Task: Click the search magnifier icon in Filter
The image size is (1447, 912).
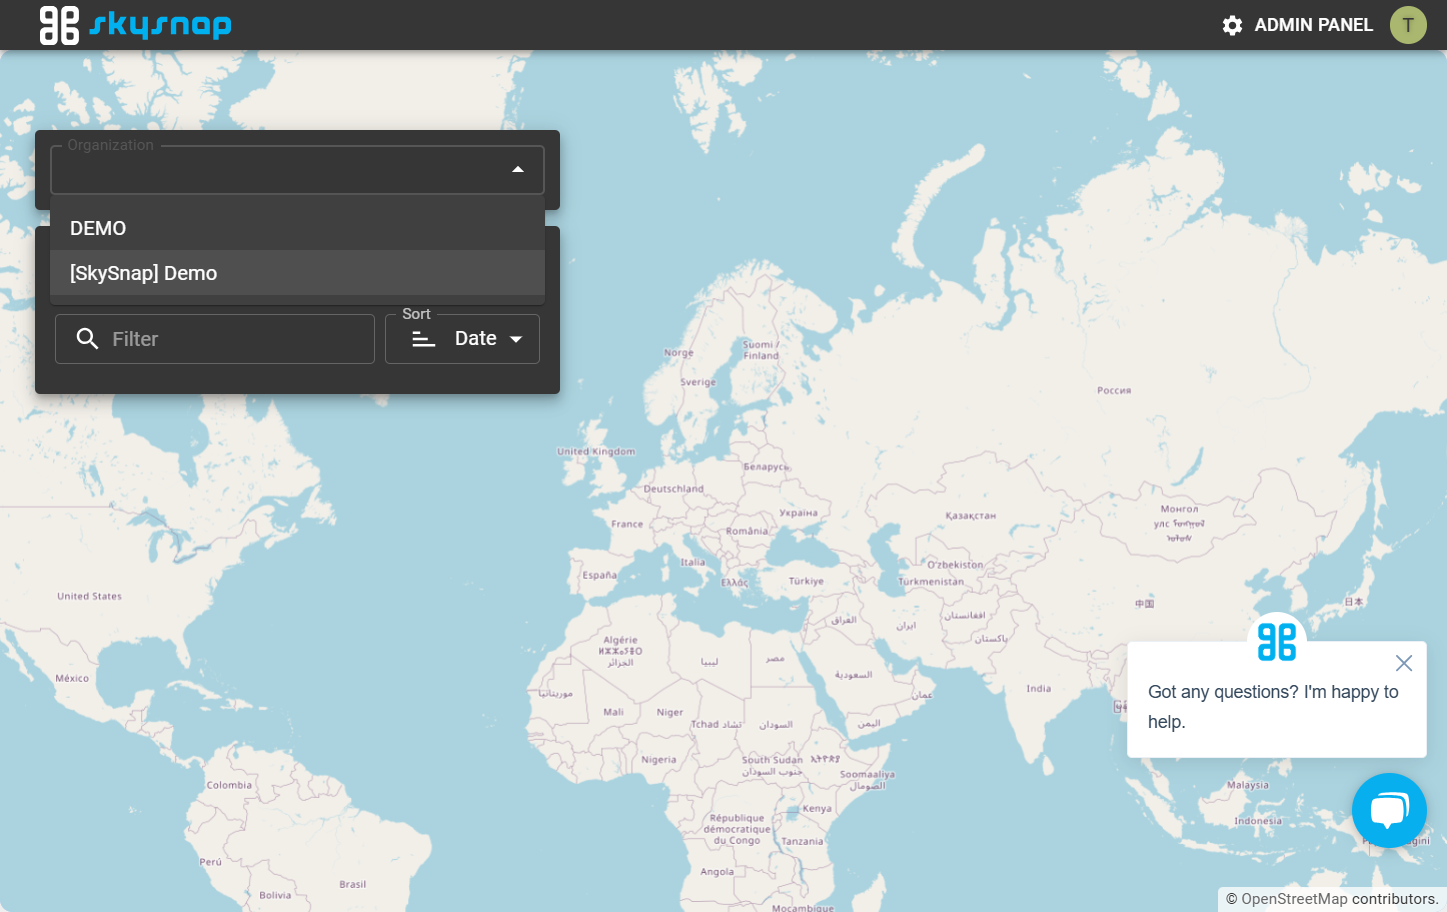Action: point(88,339)
